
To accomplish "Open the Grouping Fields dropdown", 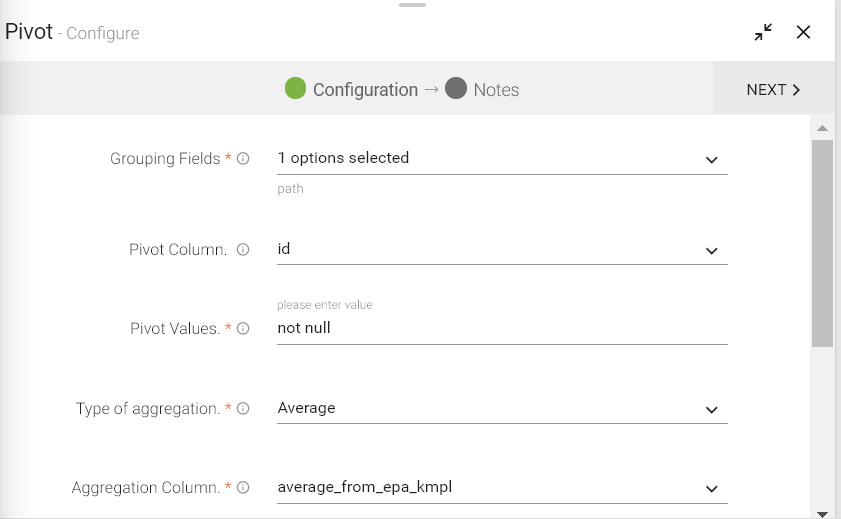I will point(711,159).
